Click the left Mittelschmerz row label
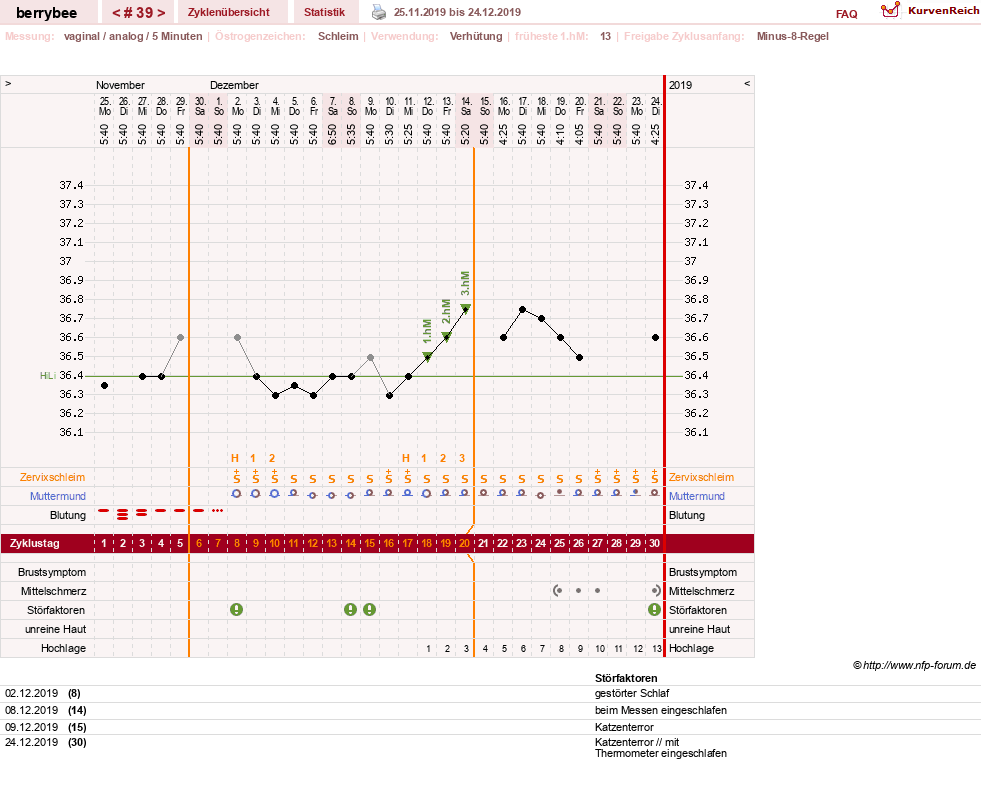Viewport: 981px width, 791px height. [53, 591]
